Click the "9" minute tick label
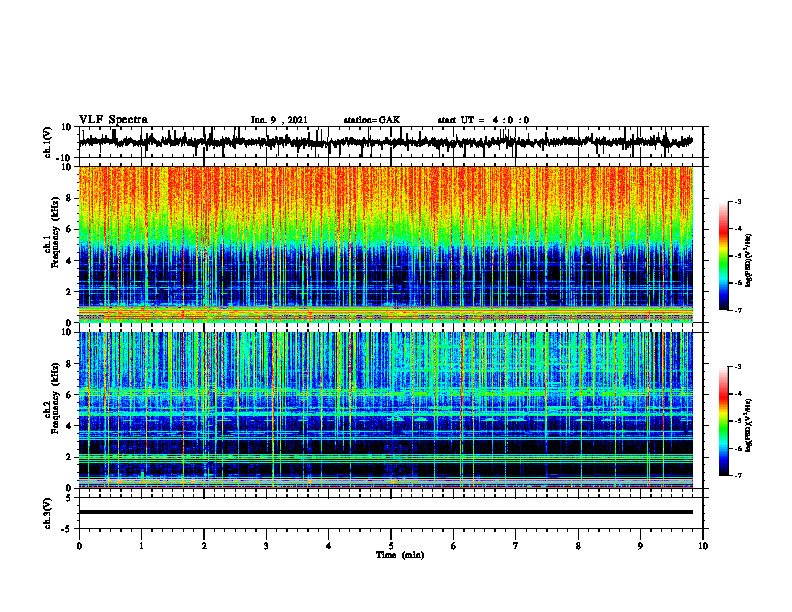 point(640,546)
